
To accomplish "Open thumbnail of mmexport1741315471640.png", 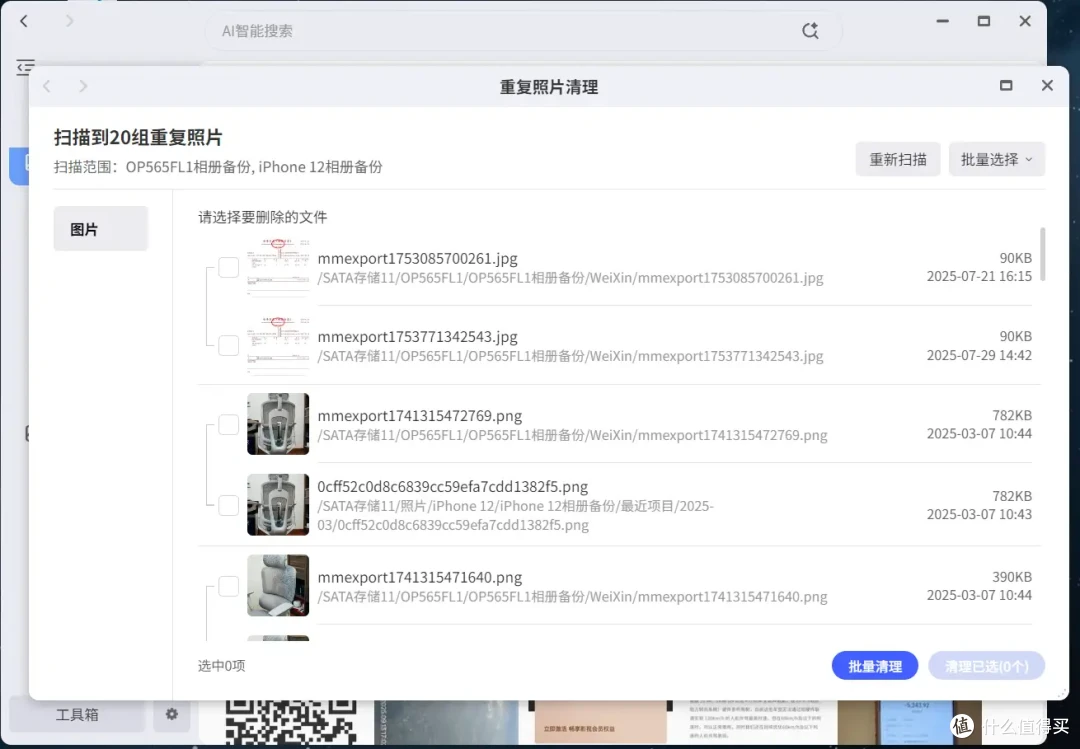I will click(x=278, y=585).
